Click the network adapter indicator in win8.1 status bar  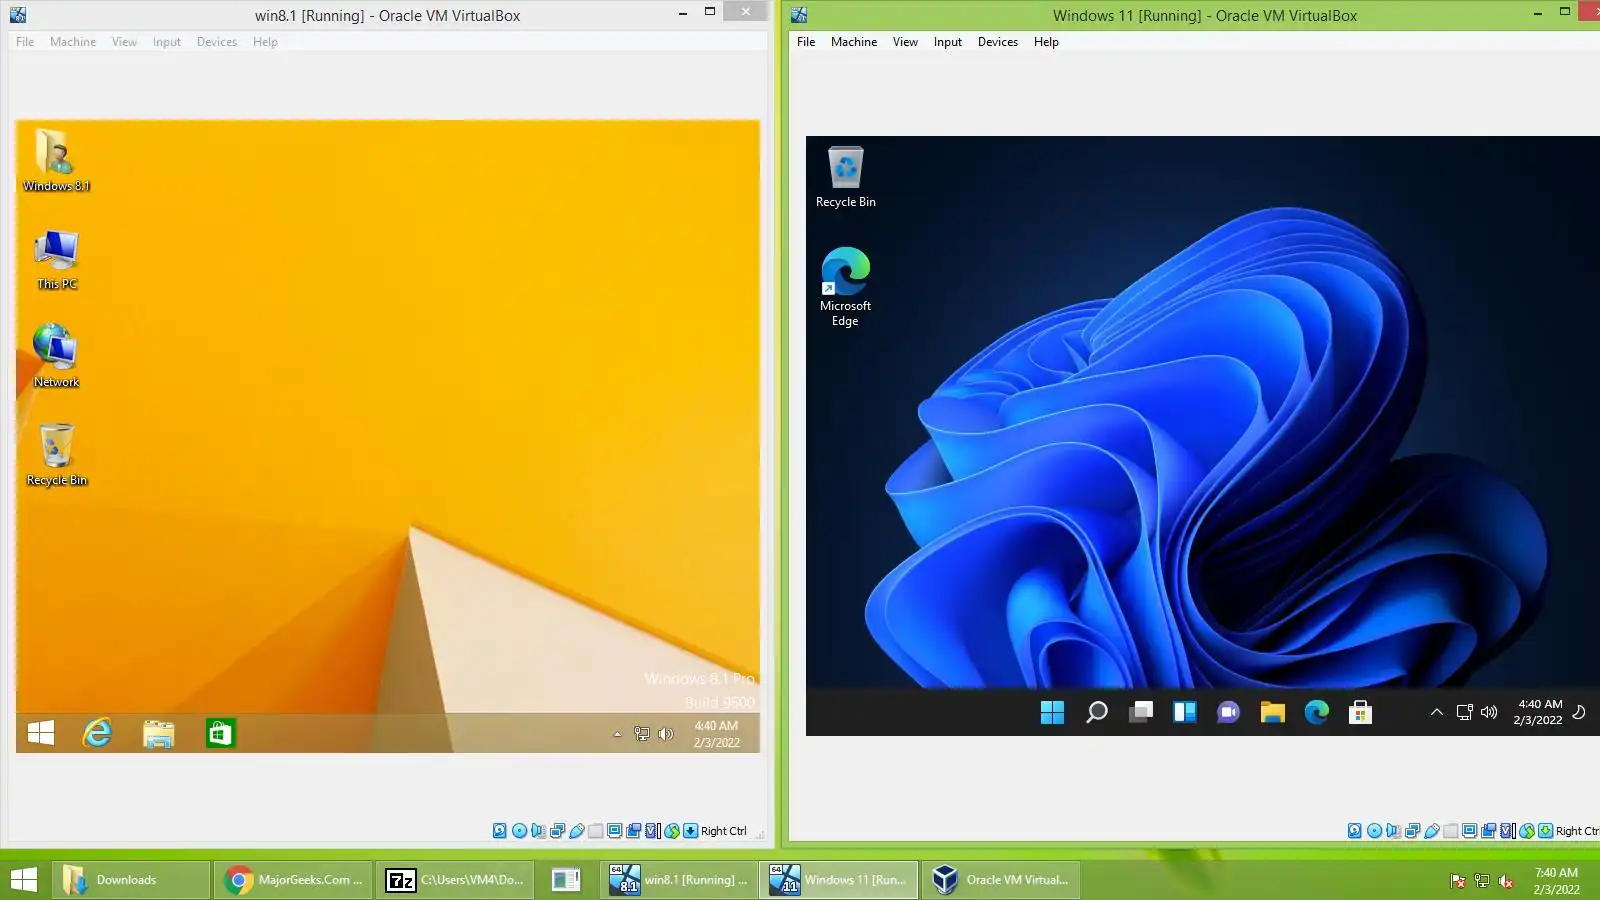click(557, 831)
